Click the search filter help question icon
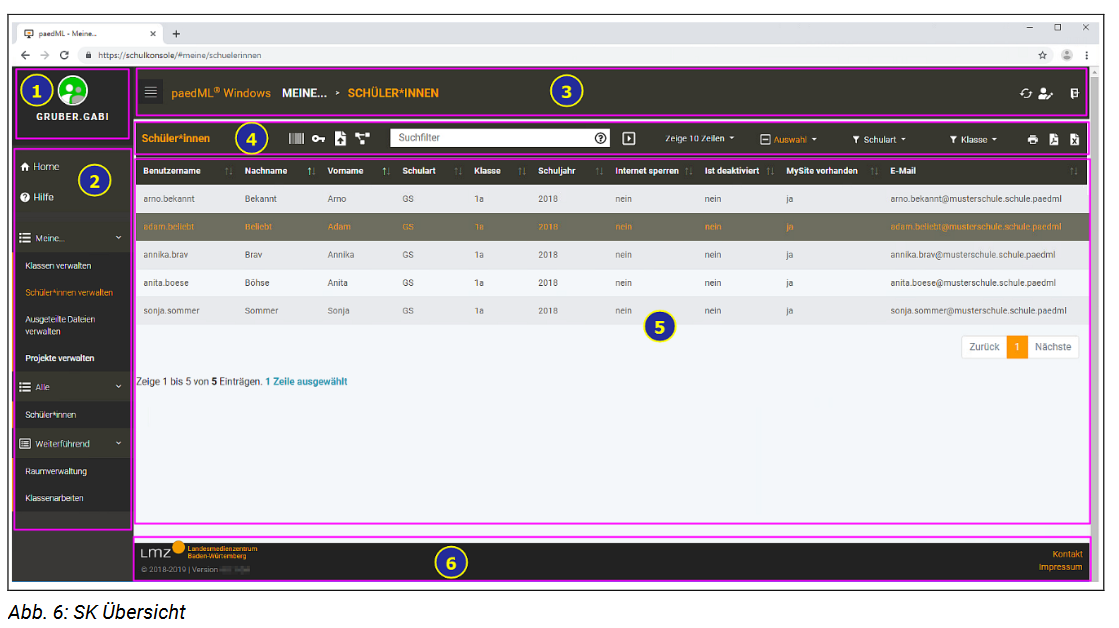This screenshot has height=628, width=1119. pos(601,138)
